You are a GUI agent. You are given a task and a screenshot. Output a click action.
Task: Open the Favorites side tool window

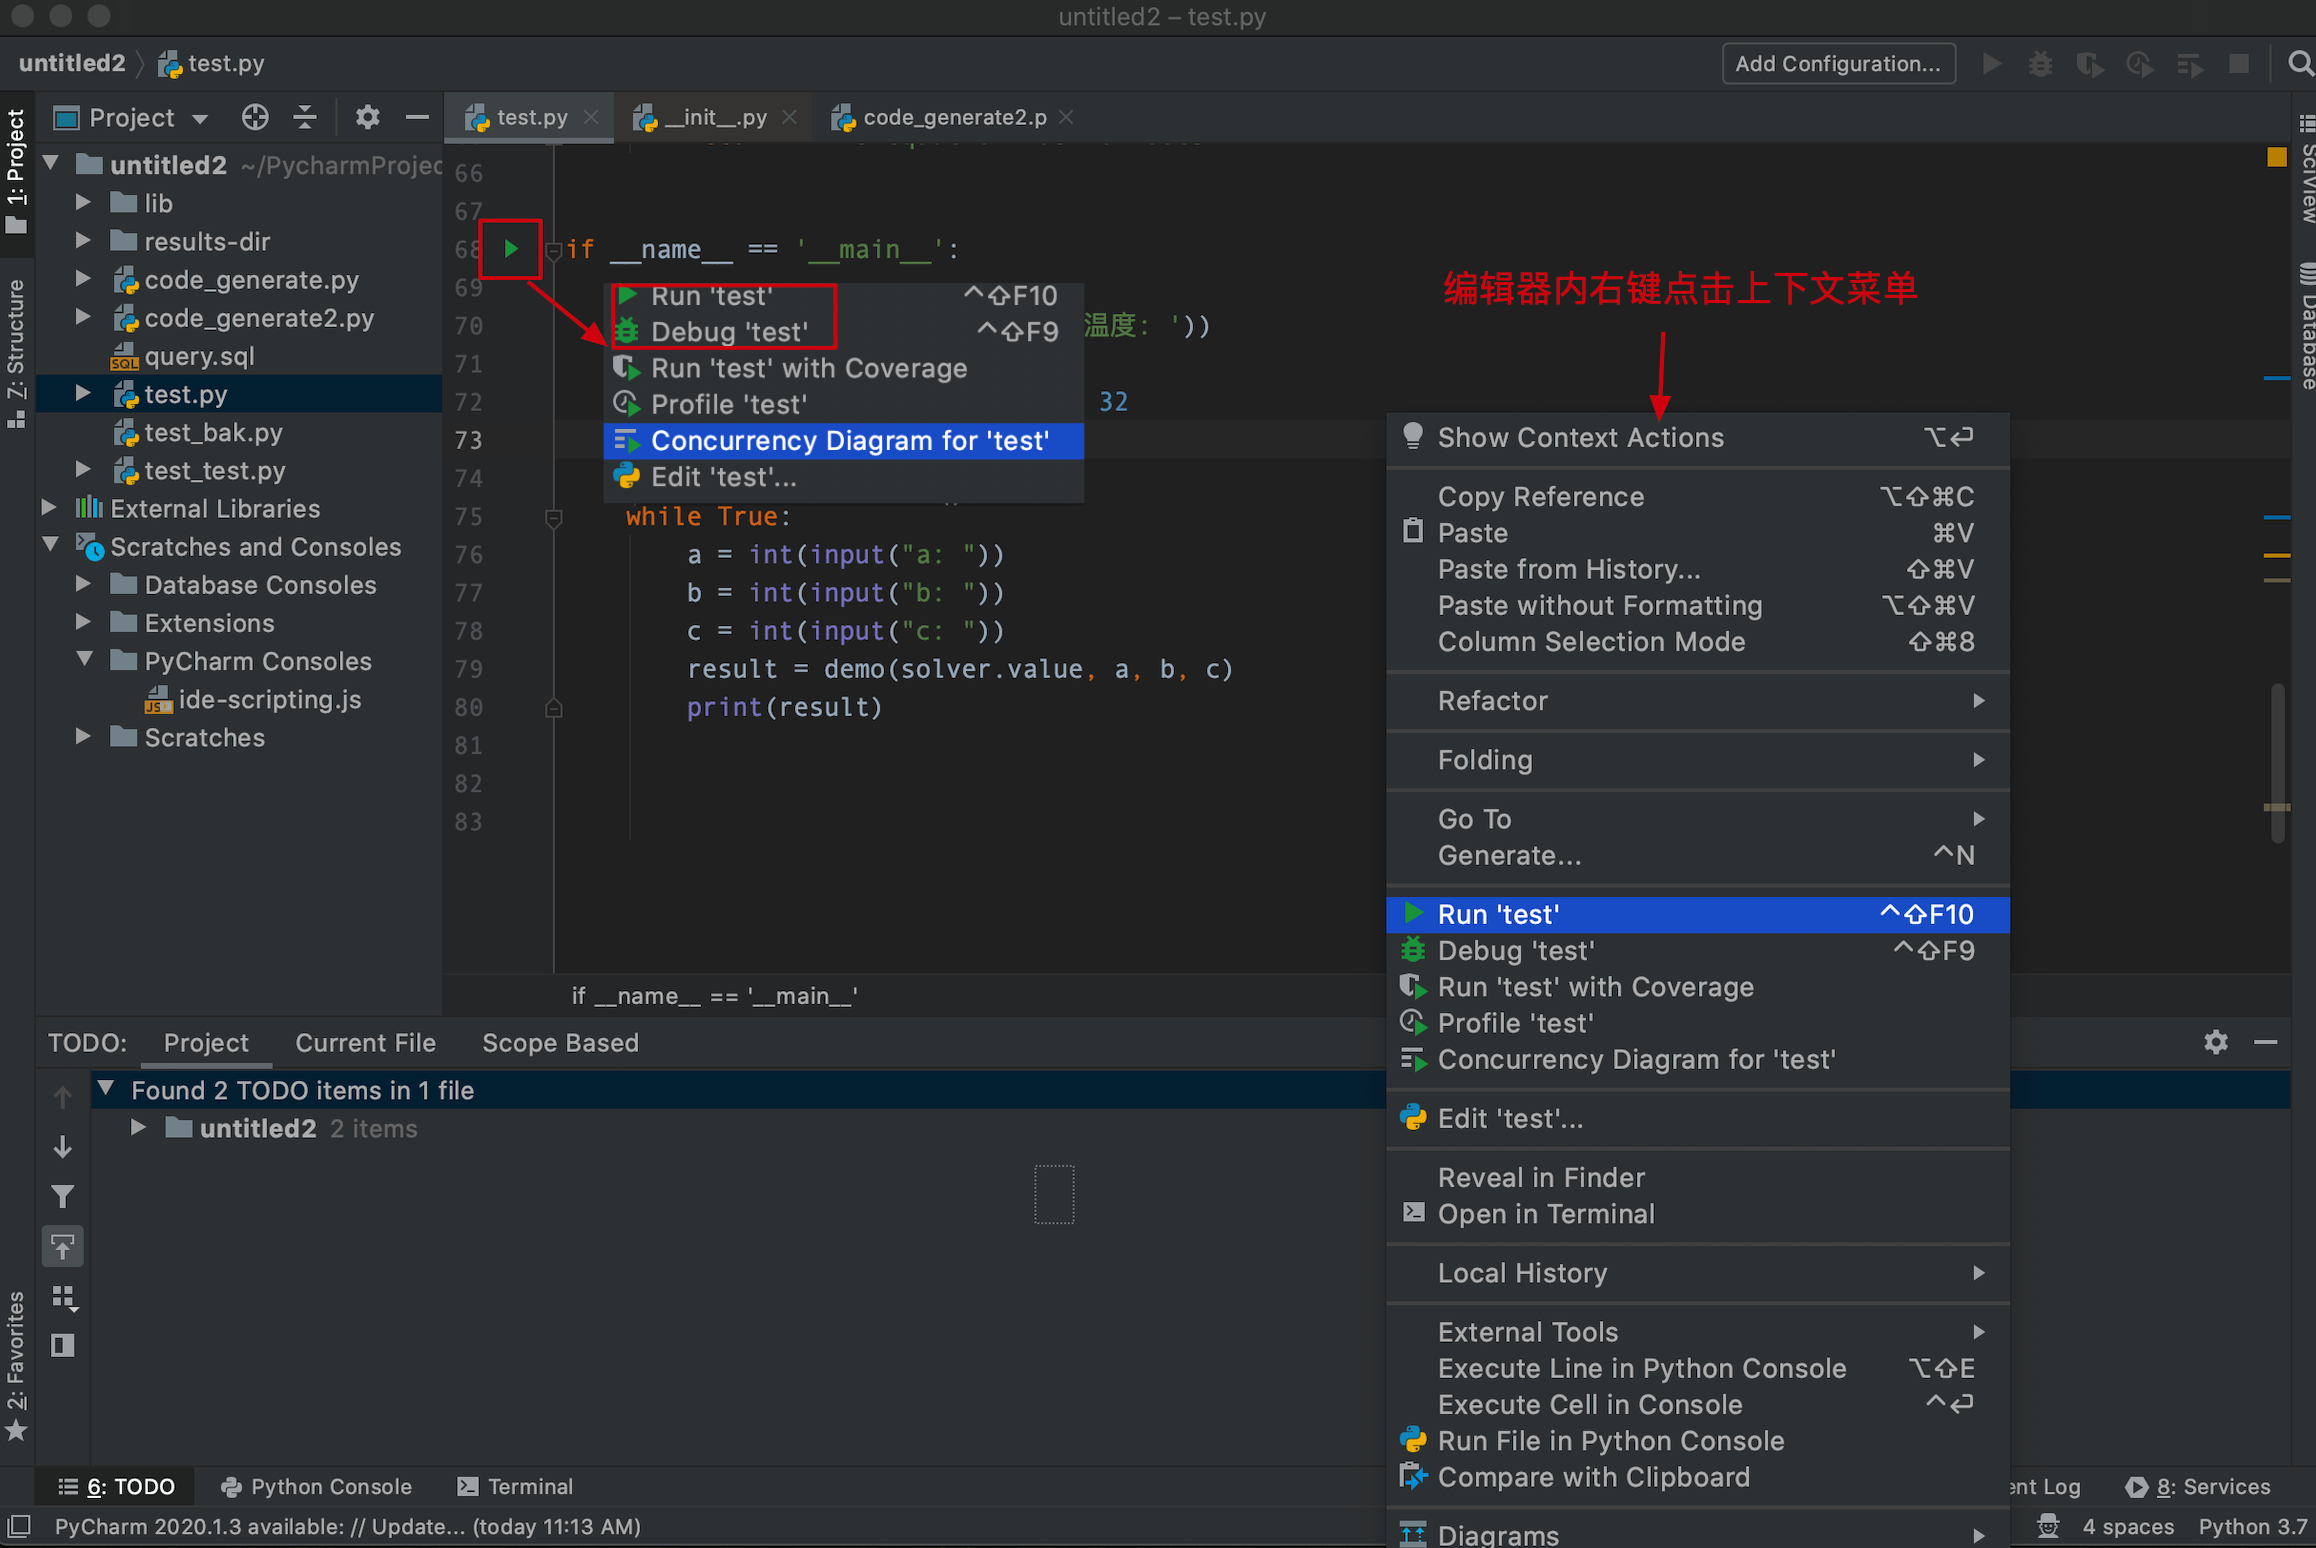click(x=16, y=1364)
